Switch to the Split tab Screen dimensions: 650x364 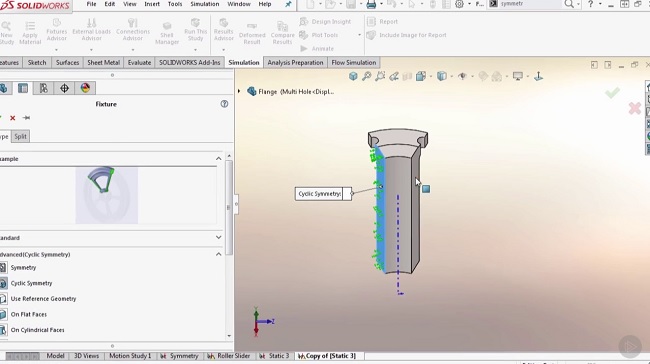pos(20,136)
